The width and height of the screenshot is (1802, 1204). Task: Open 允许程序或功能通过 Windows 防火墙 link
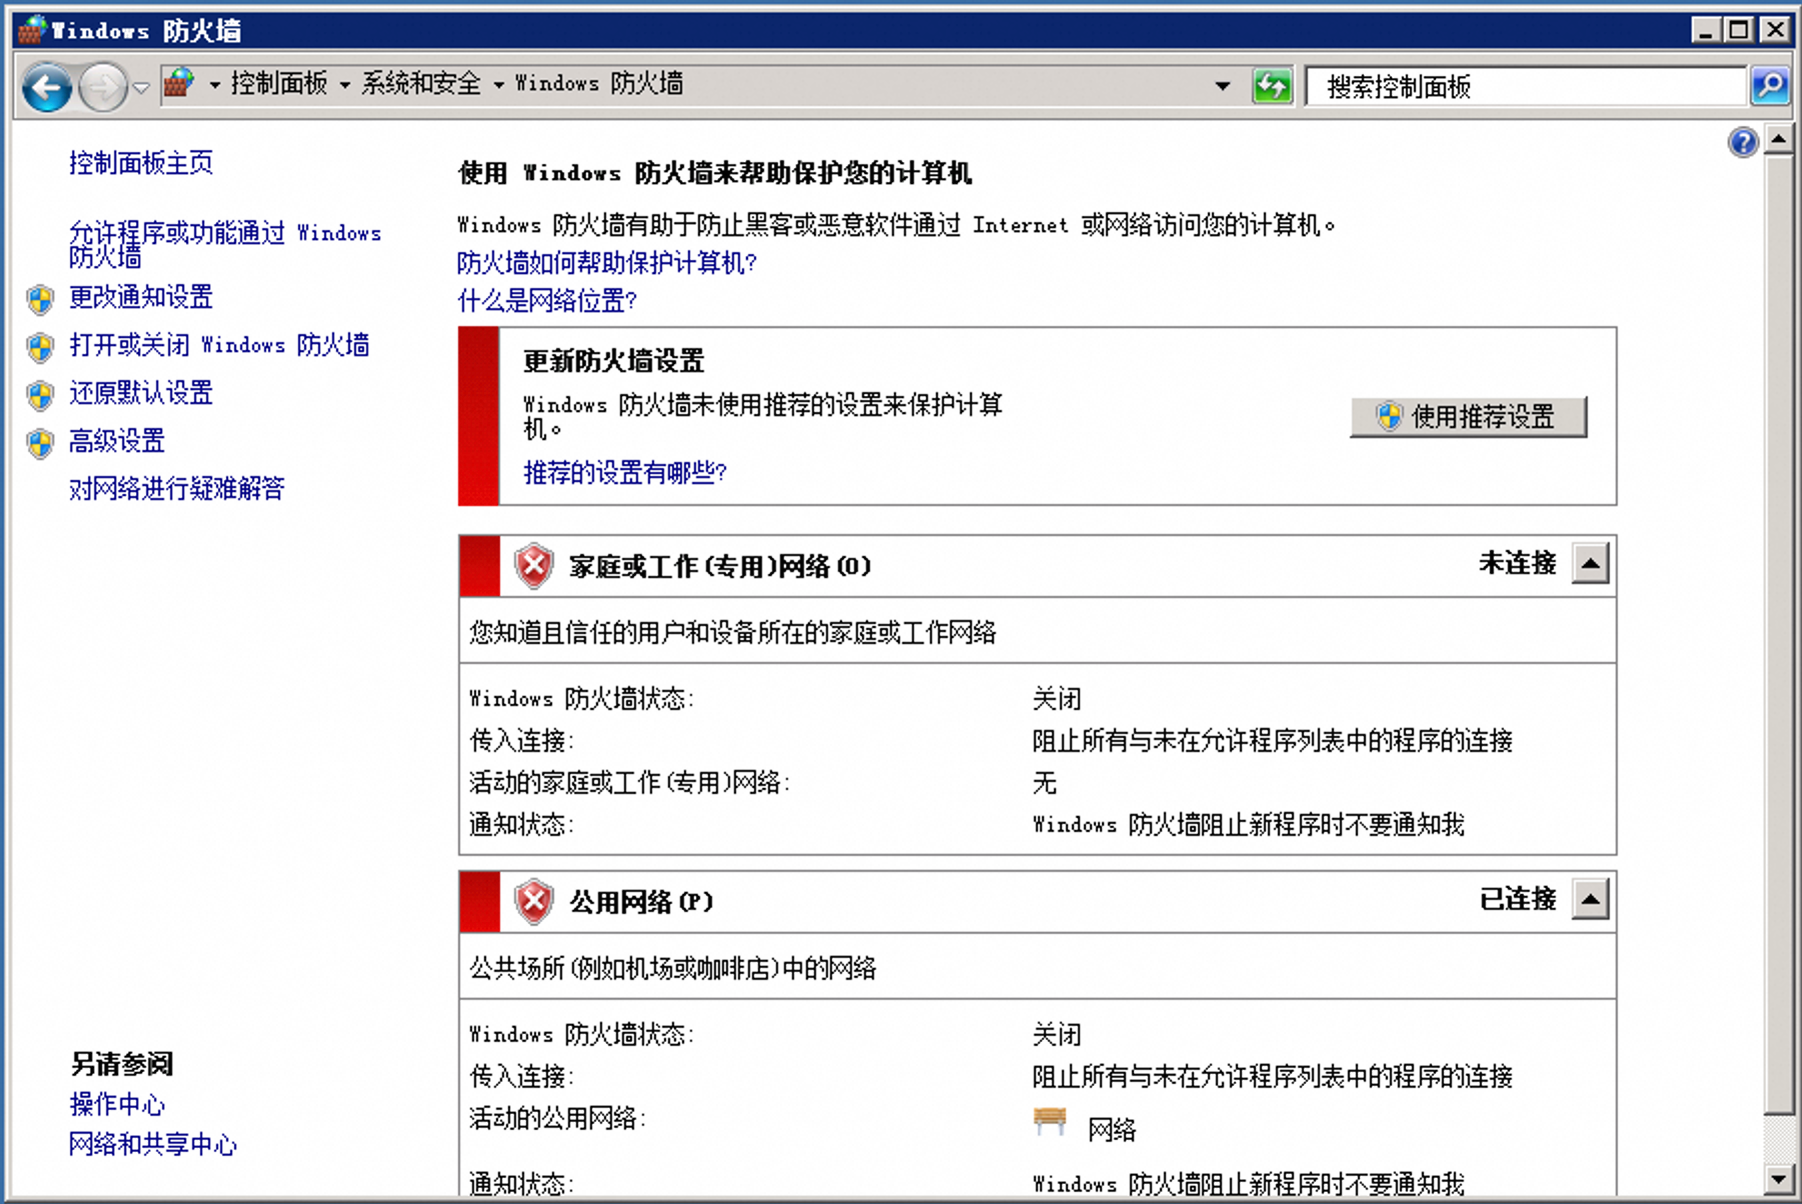click(225, 245)
